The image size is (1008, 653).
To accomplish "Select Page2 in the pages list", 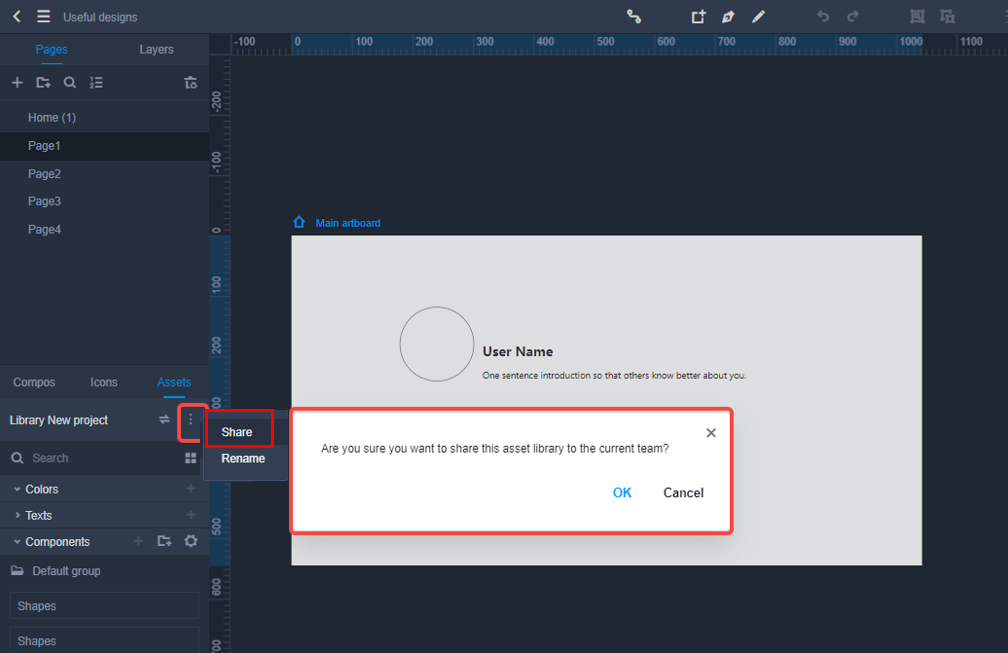I will pos(104,174).
